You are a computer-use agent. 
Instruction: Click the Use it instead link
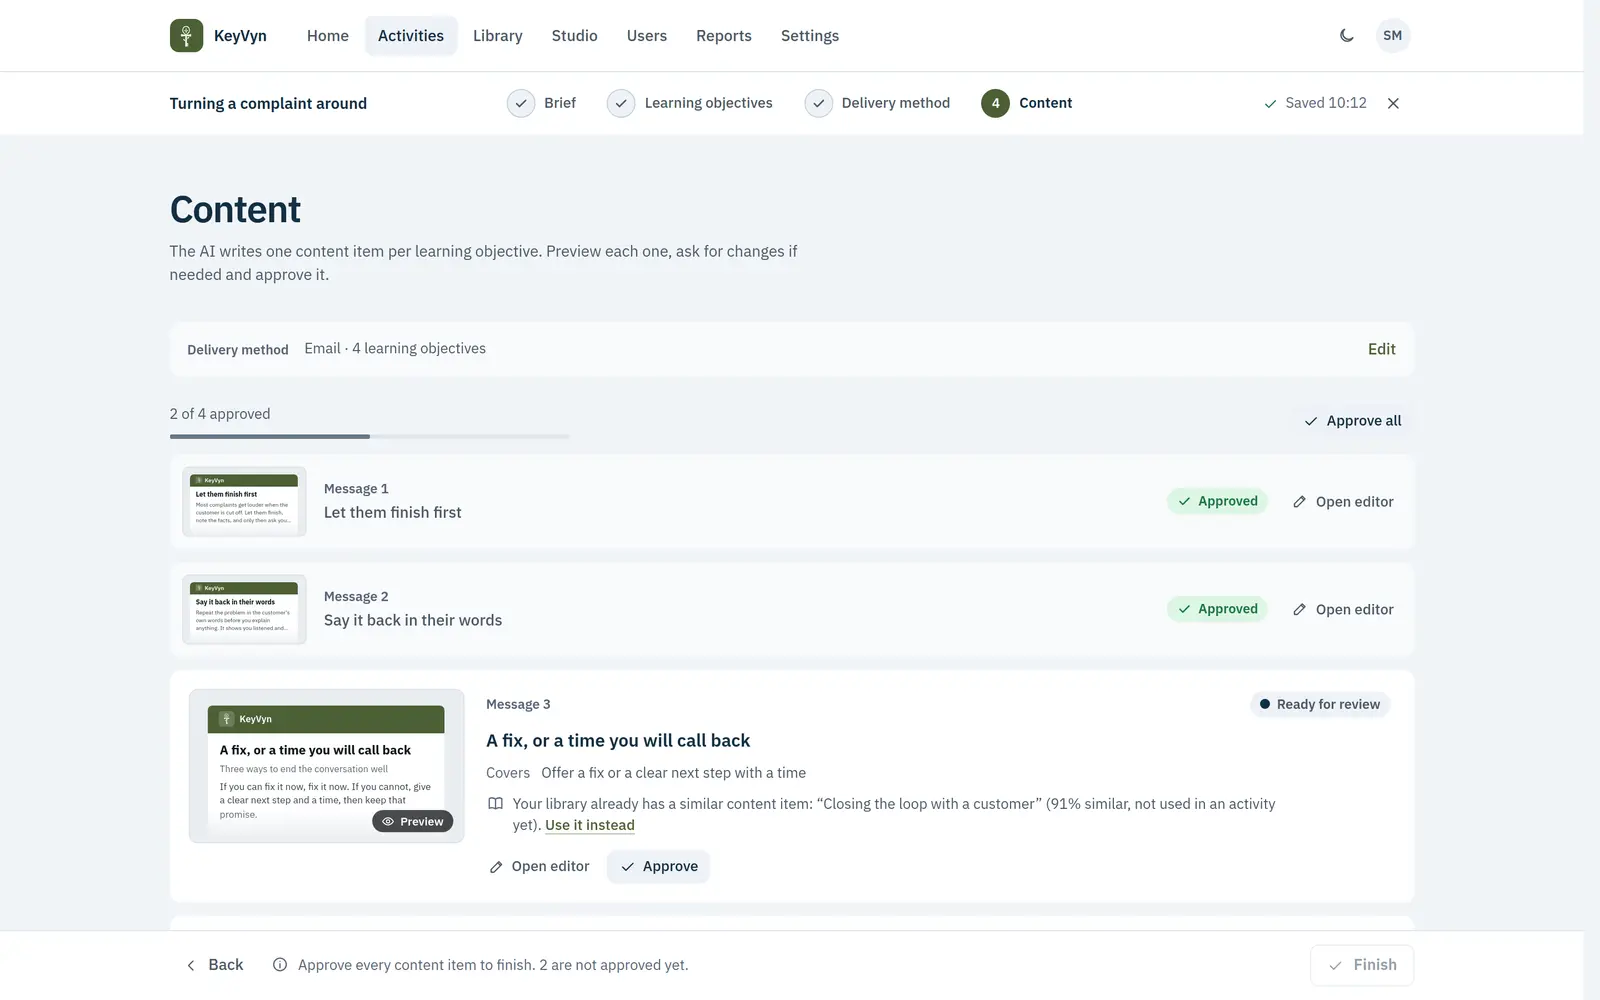pyautogui.click(x=590, y=825)
